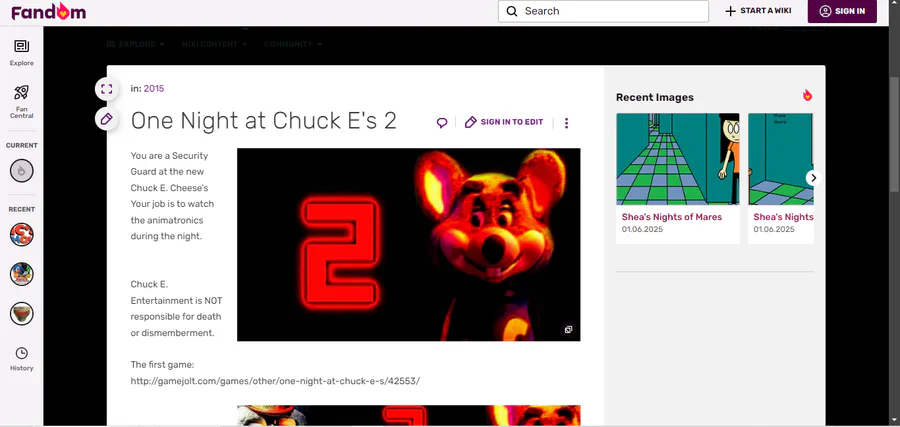
Task: Open the third recent wiki avatar
Action: [22, 314]
